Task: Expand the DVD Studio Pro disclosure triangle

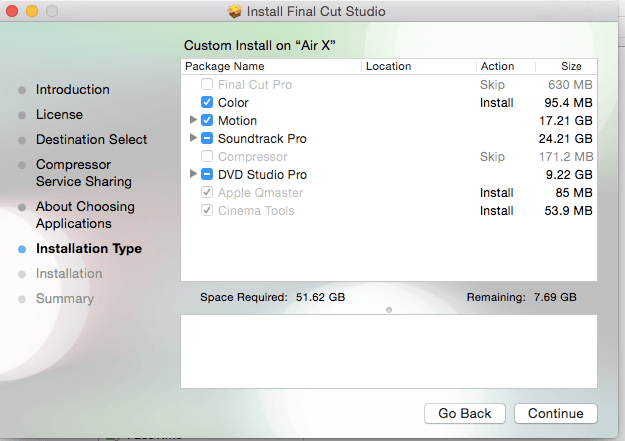Action: click(x=193, y=175)
